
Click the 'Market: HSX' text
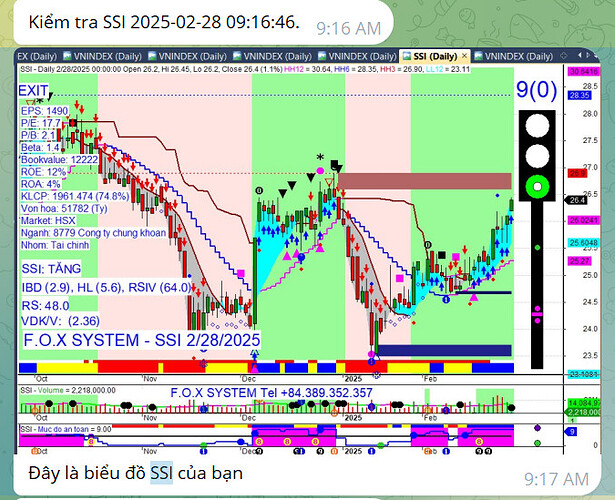coord(48,220)
